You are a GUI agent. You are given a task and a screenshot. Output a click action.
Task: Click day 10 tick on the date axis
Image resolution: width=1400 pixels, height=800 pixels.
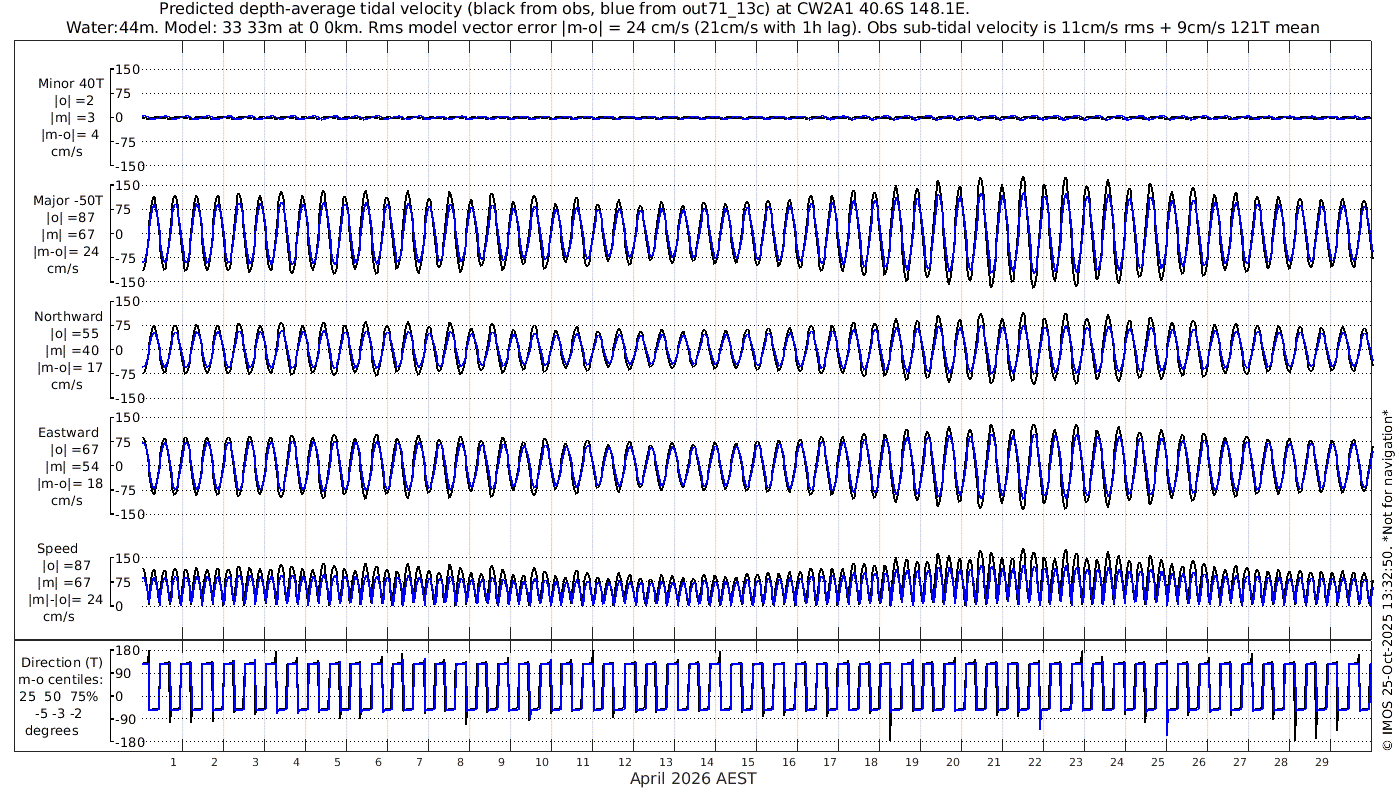pyautogui.click(x=541, y=762)
